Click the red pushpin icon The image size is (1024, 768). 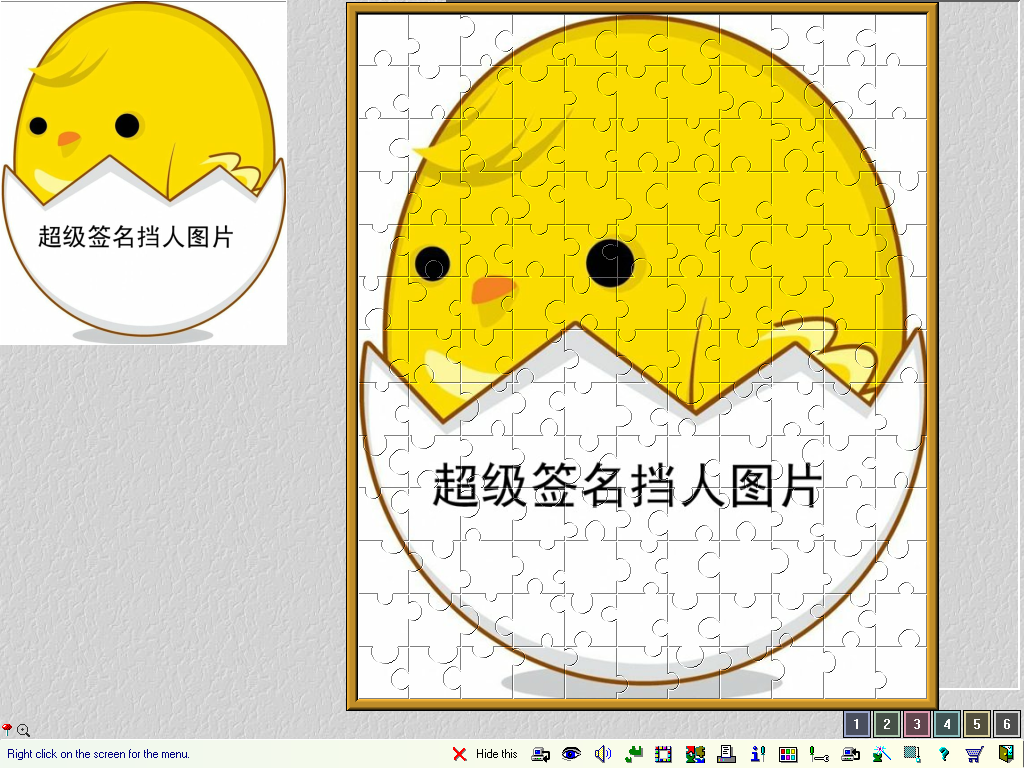click(7, 729)
